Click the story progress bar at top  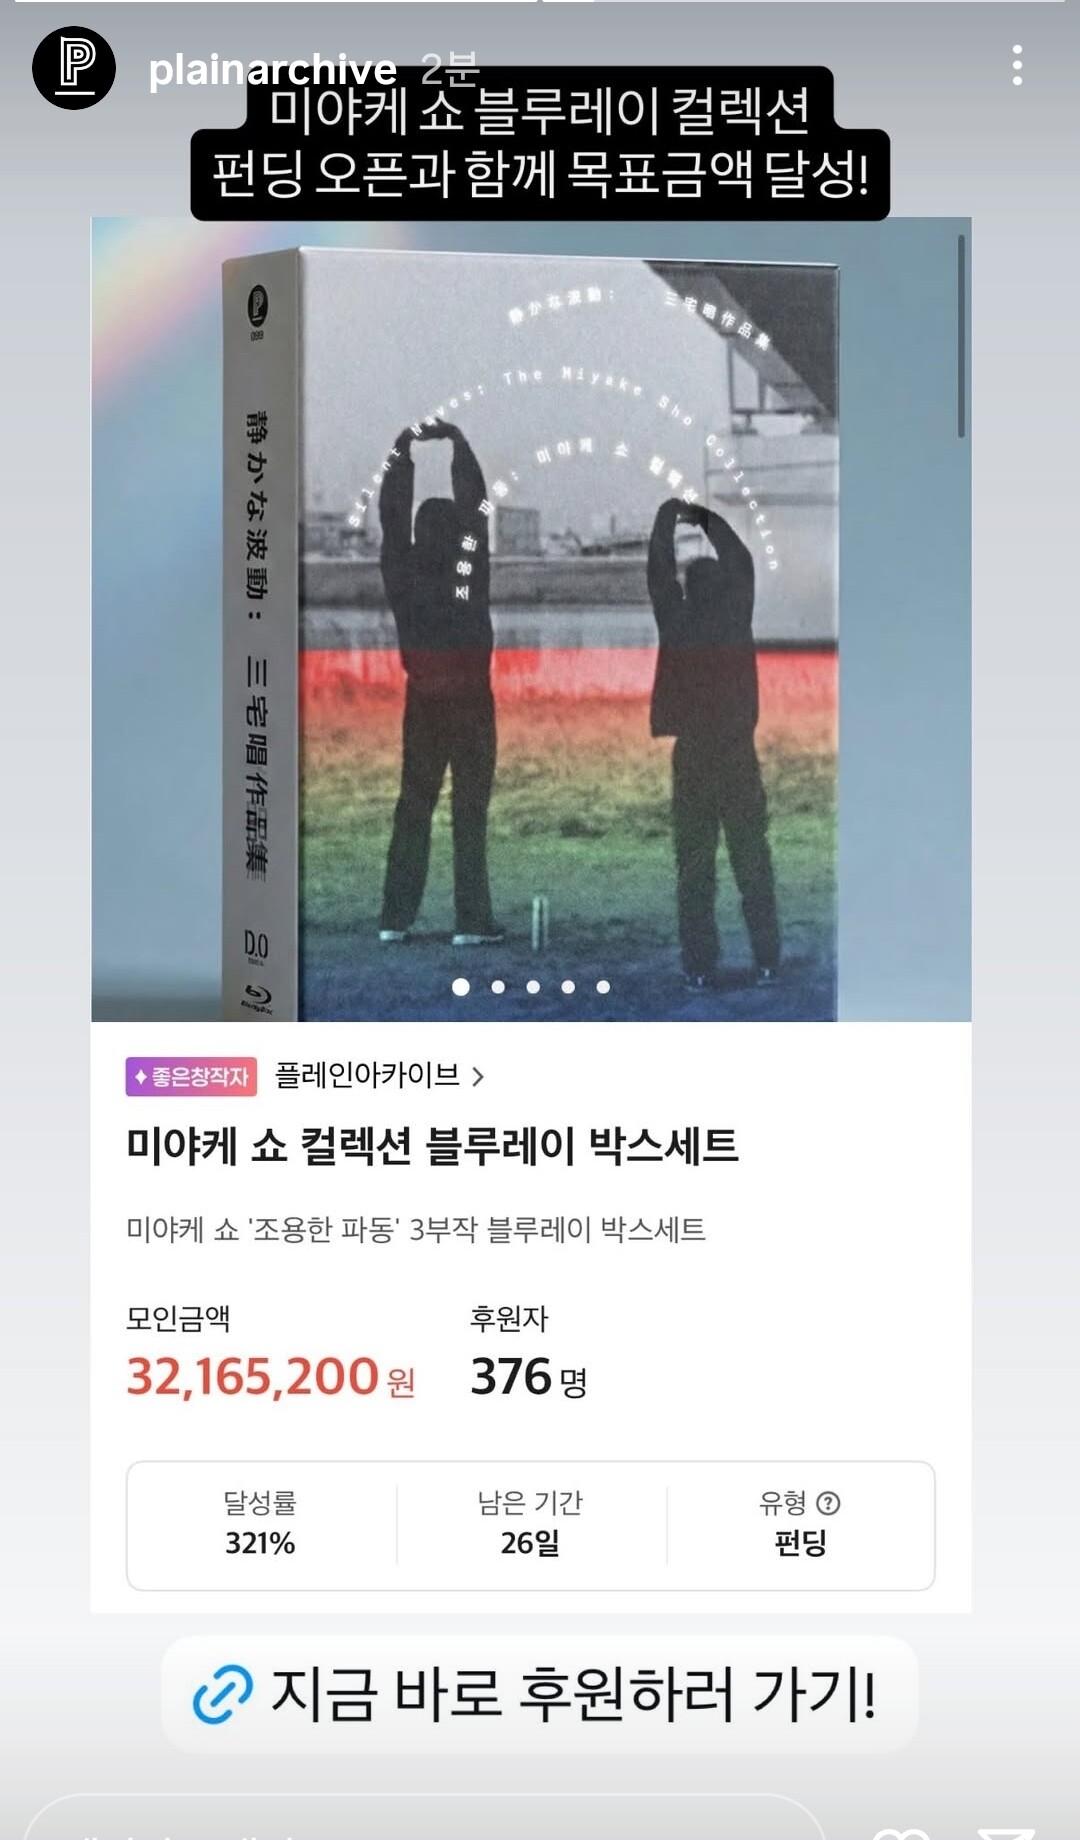click(540, 2)
